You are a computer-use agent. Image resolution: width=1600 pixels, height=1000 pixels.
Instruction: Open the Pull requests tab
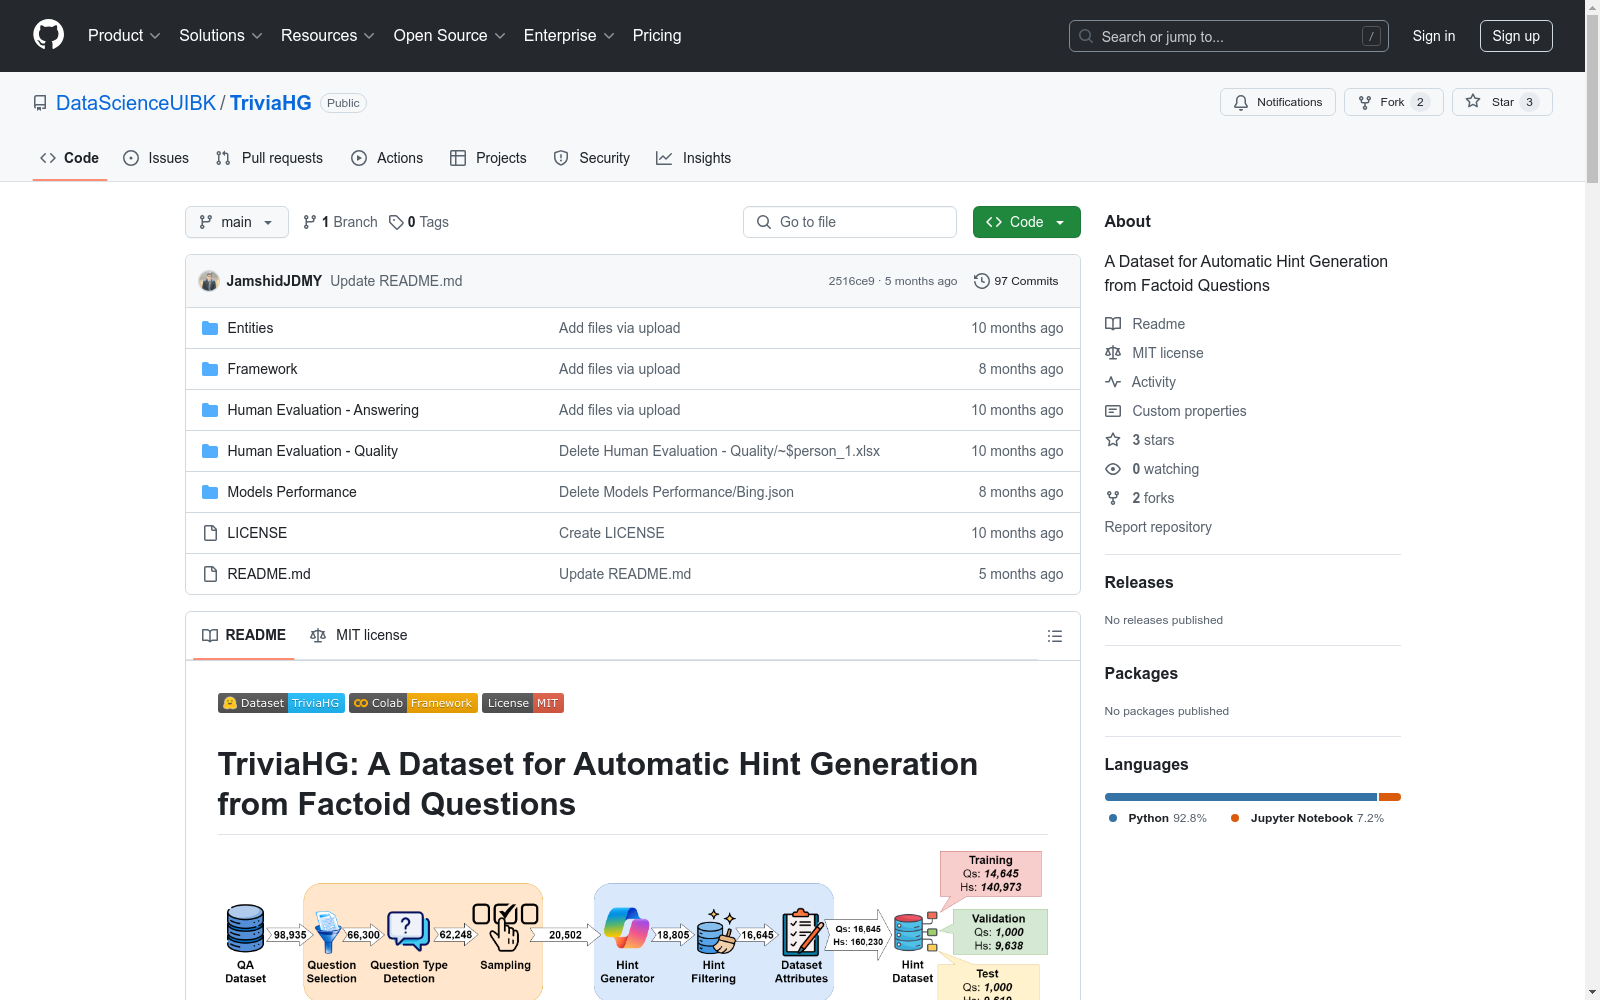(269, 158)
